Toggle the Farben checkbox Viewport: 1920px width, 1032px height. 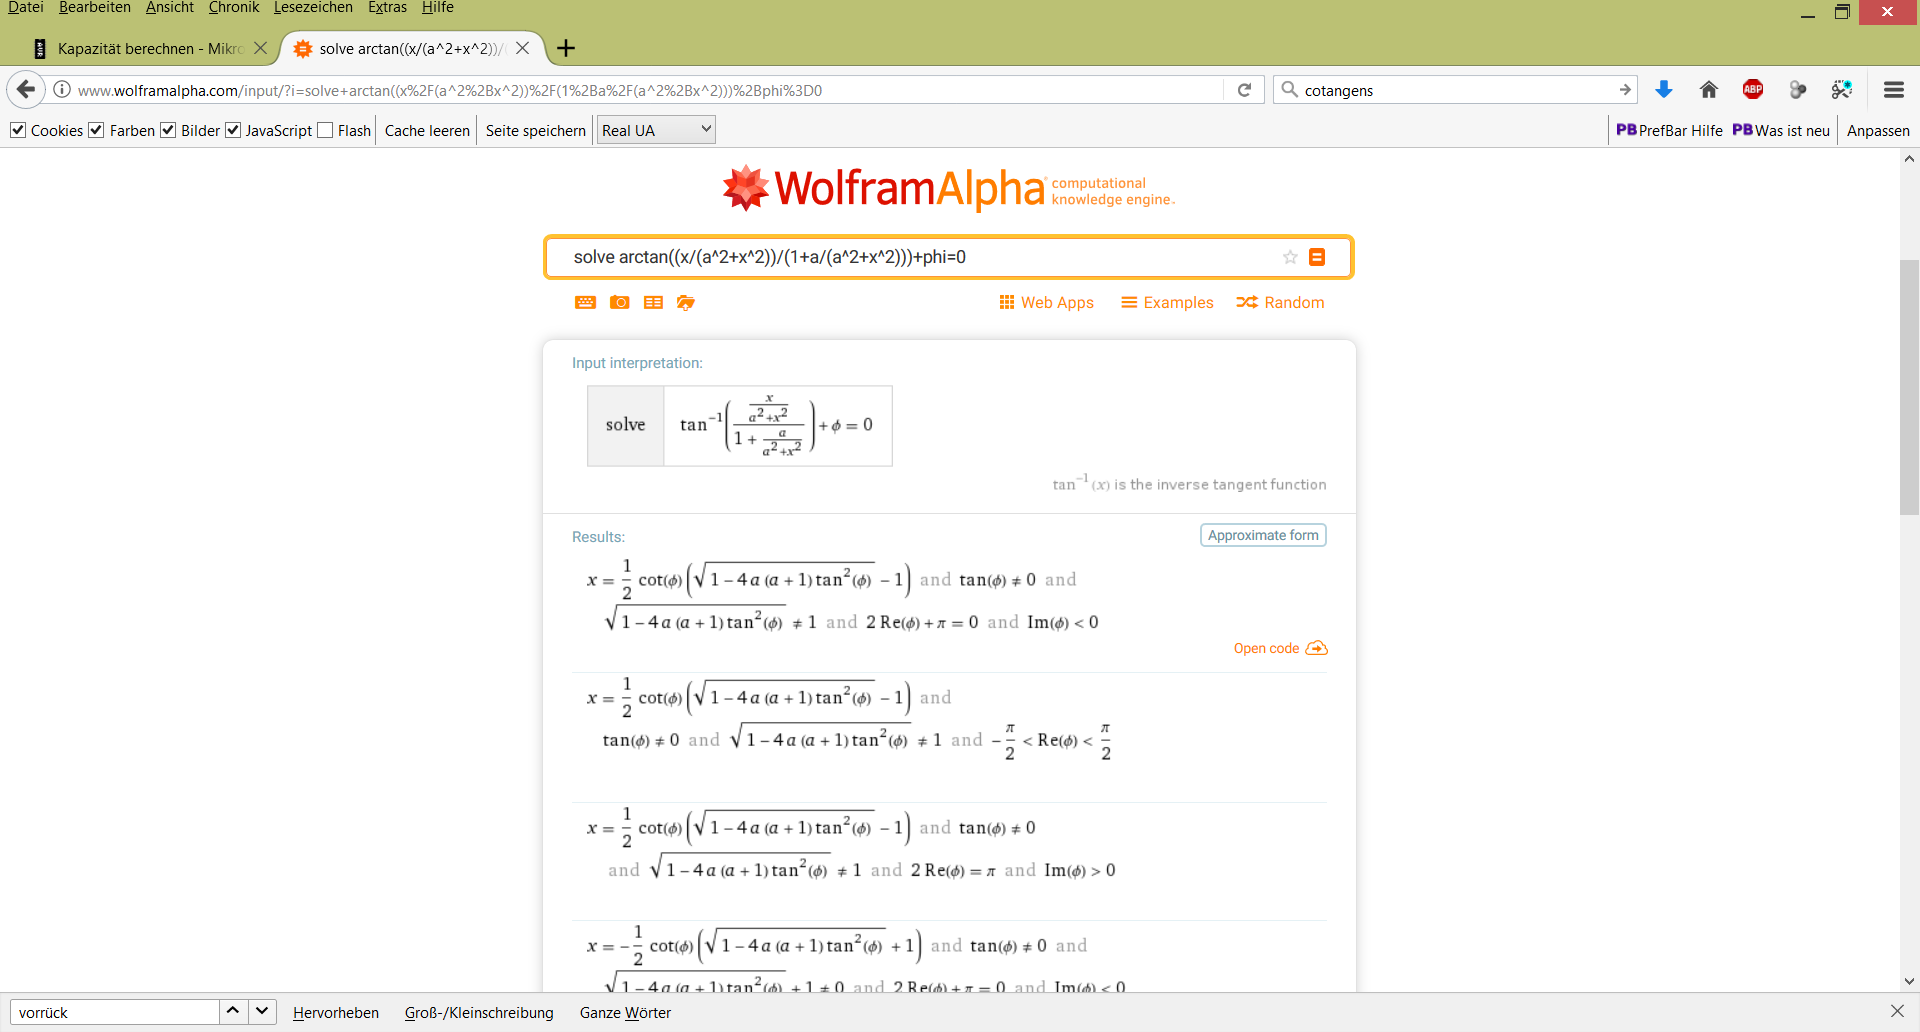(96, 130)
